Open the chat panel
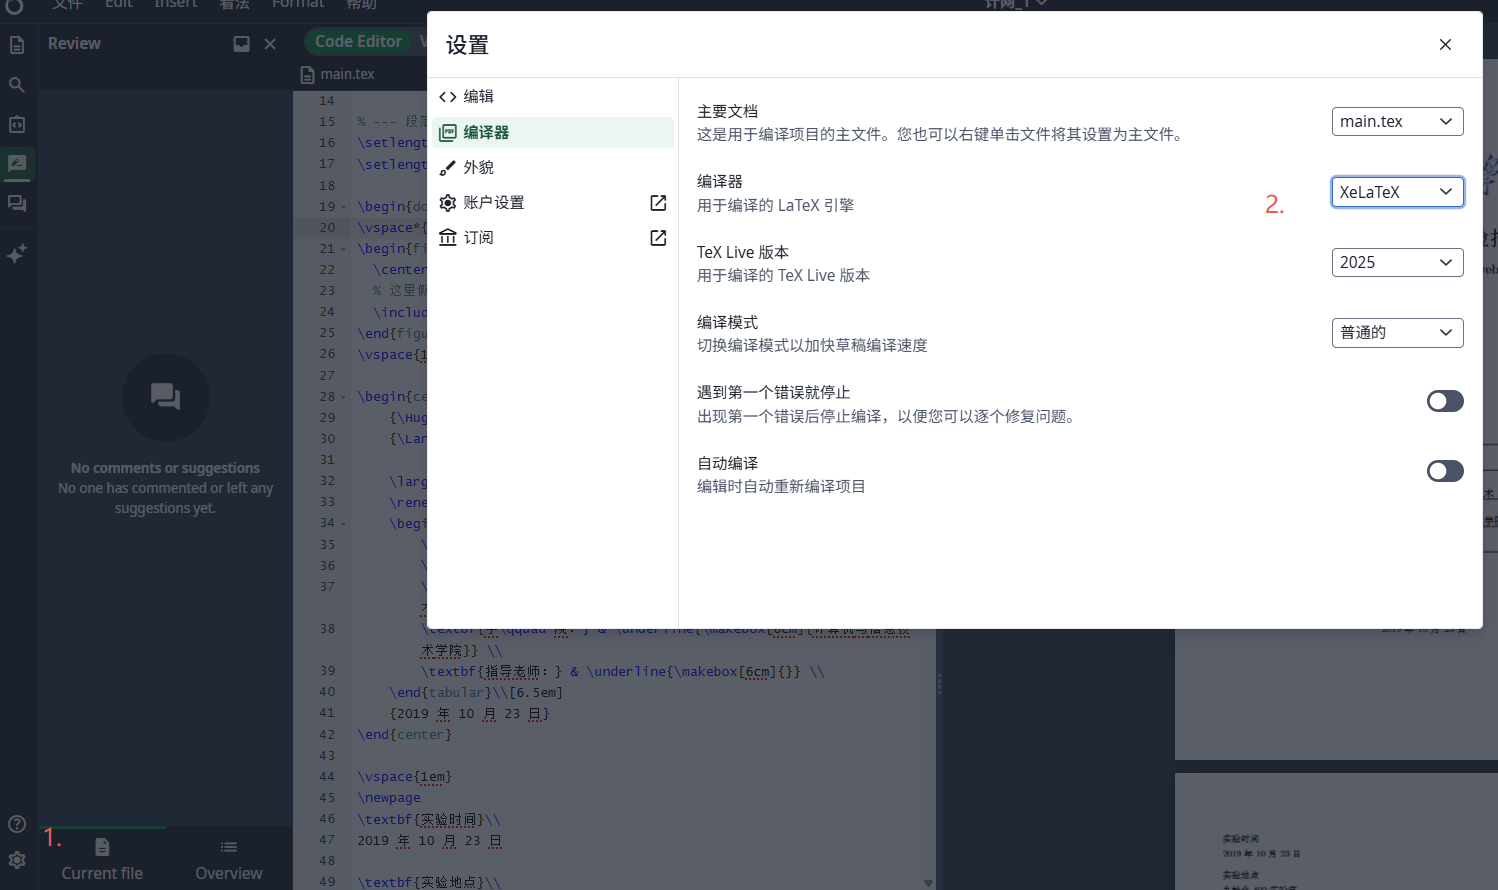Screen dimensions: 1498x890 16,203
